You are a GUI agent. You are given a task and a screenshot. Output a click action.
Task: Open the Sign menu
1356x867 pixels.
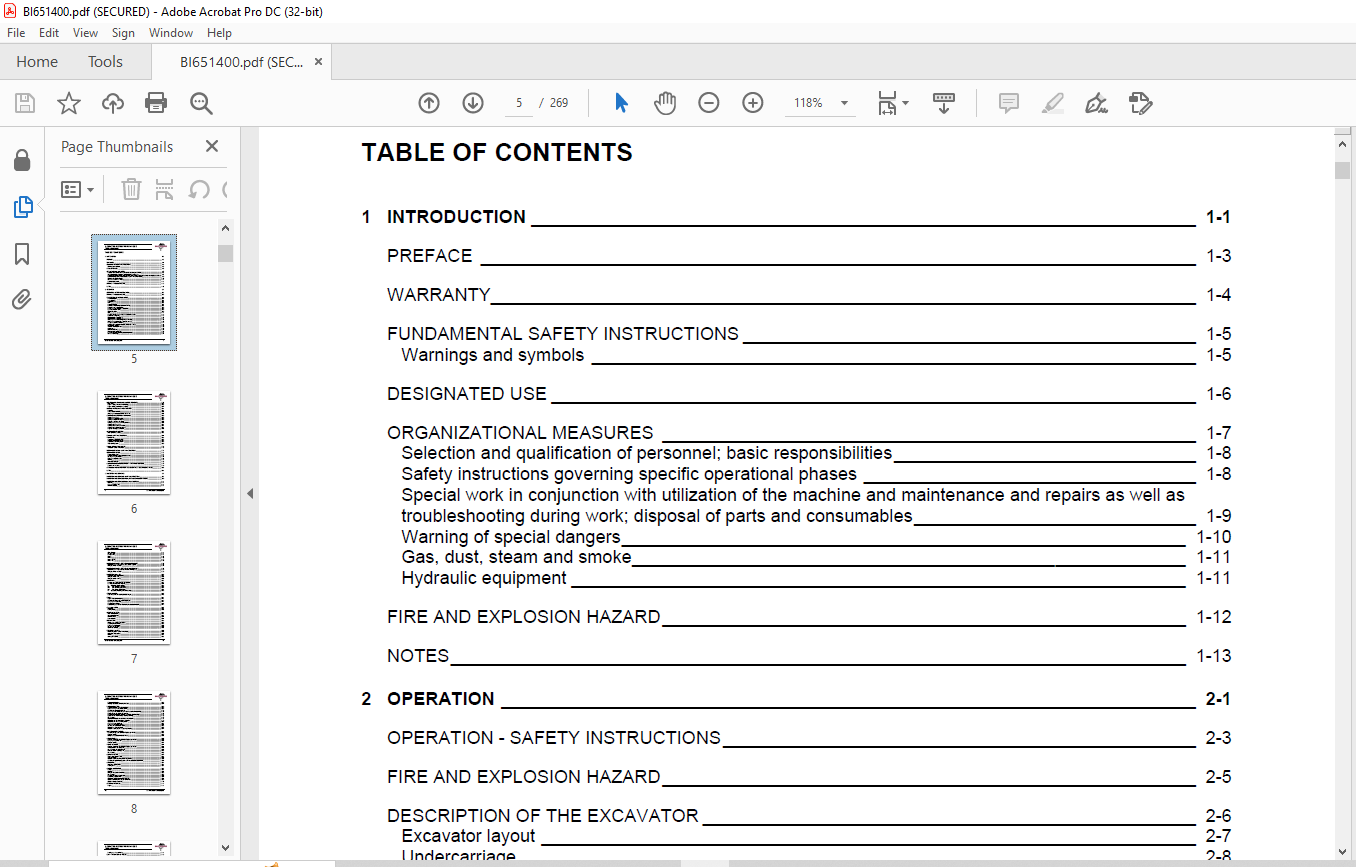click(123, 33)
